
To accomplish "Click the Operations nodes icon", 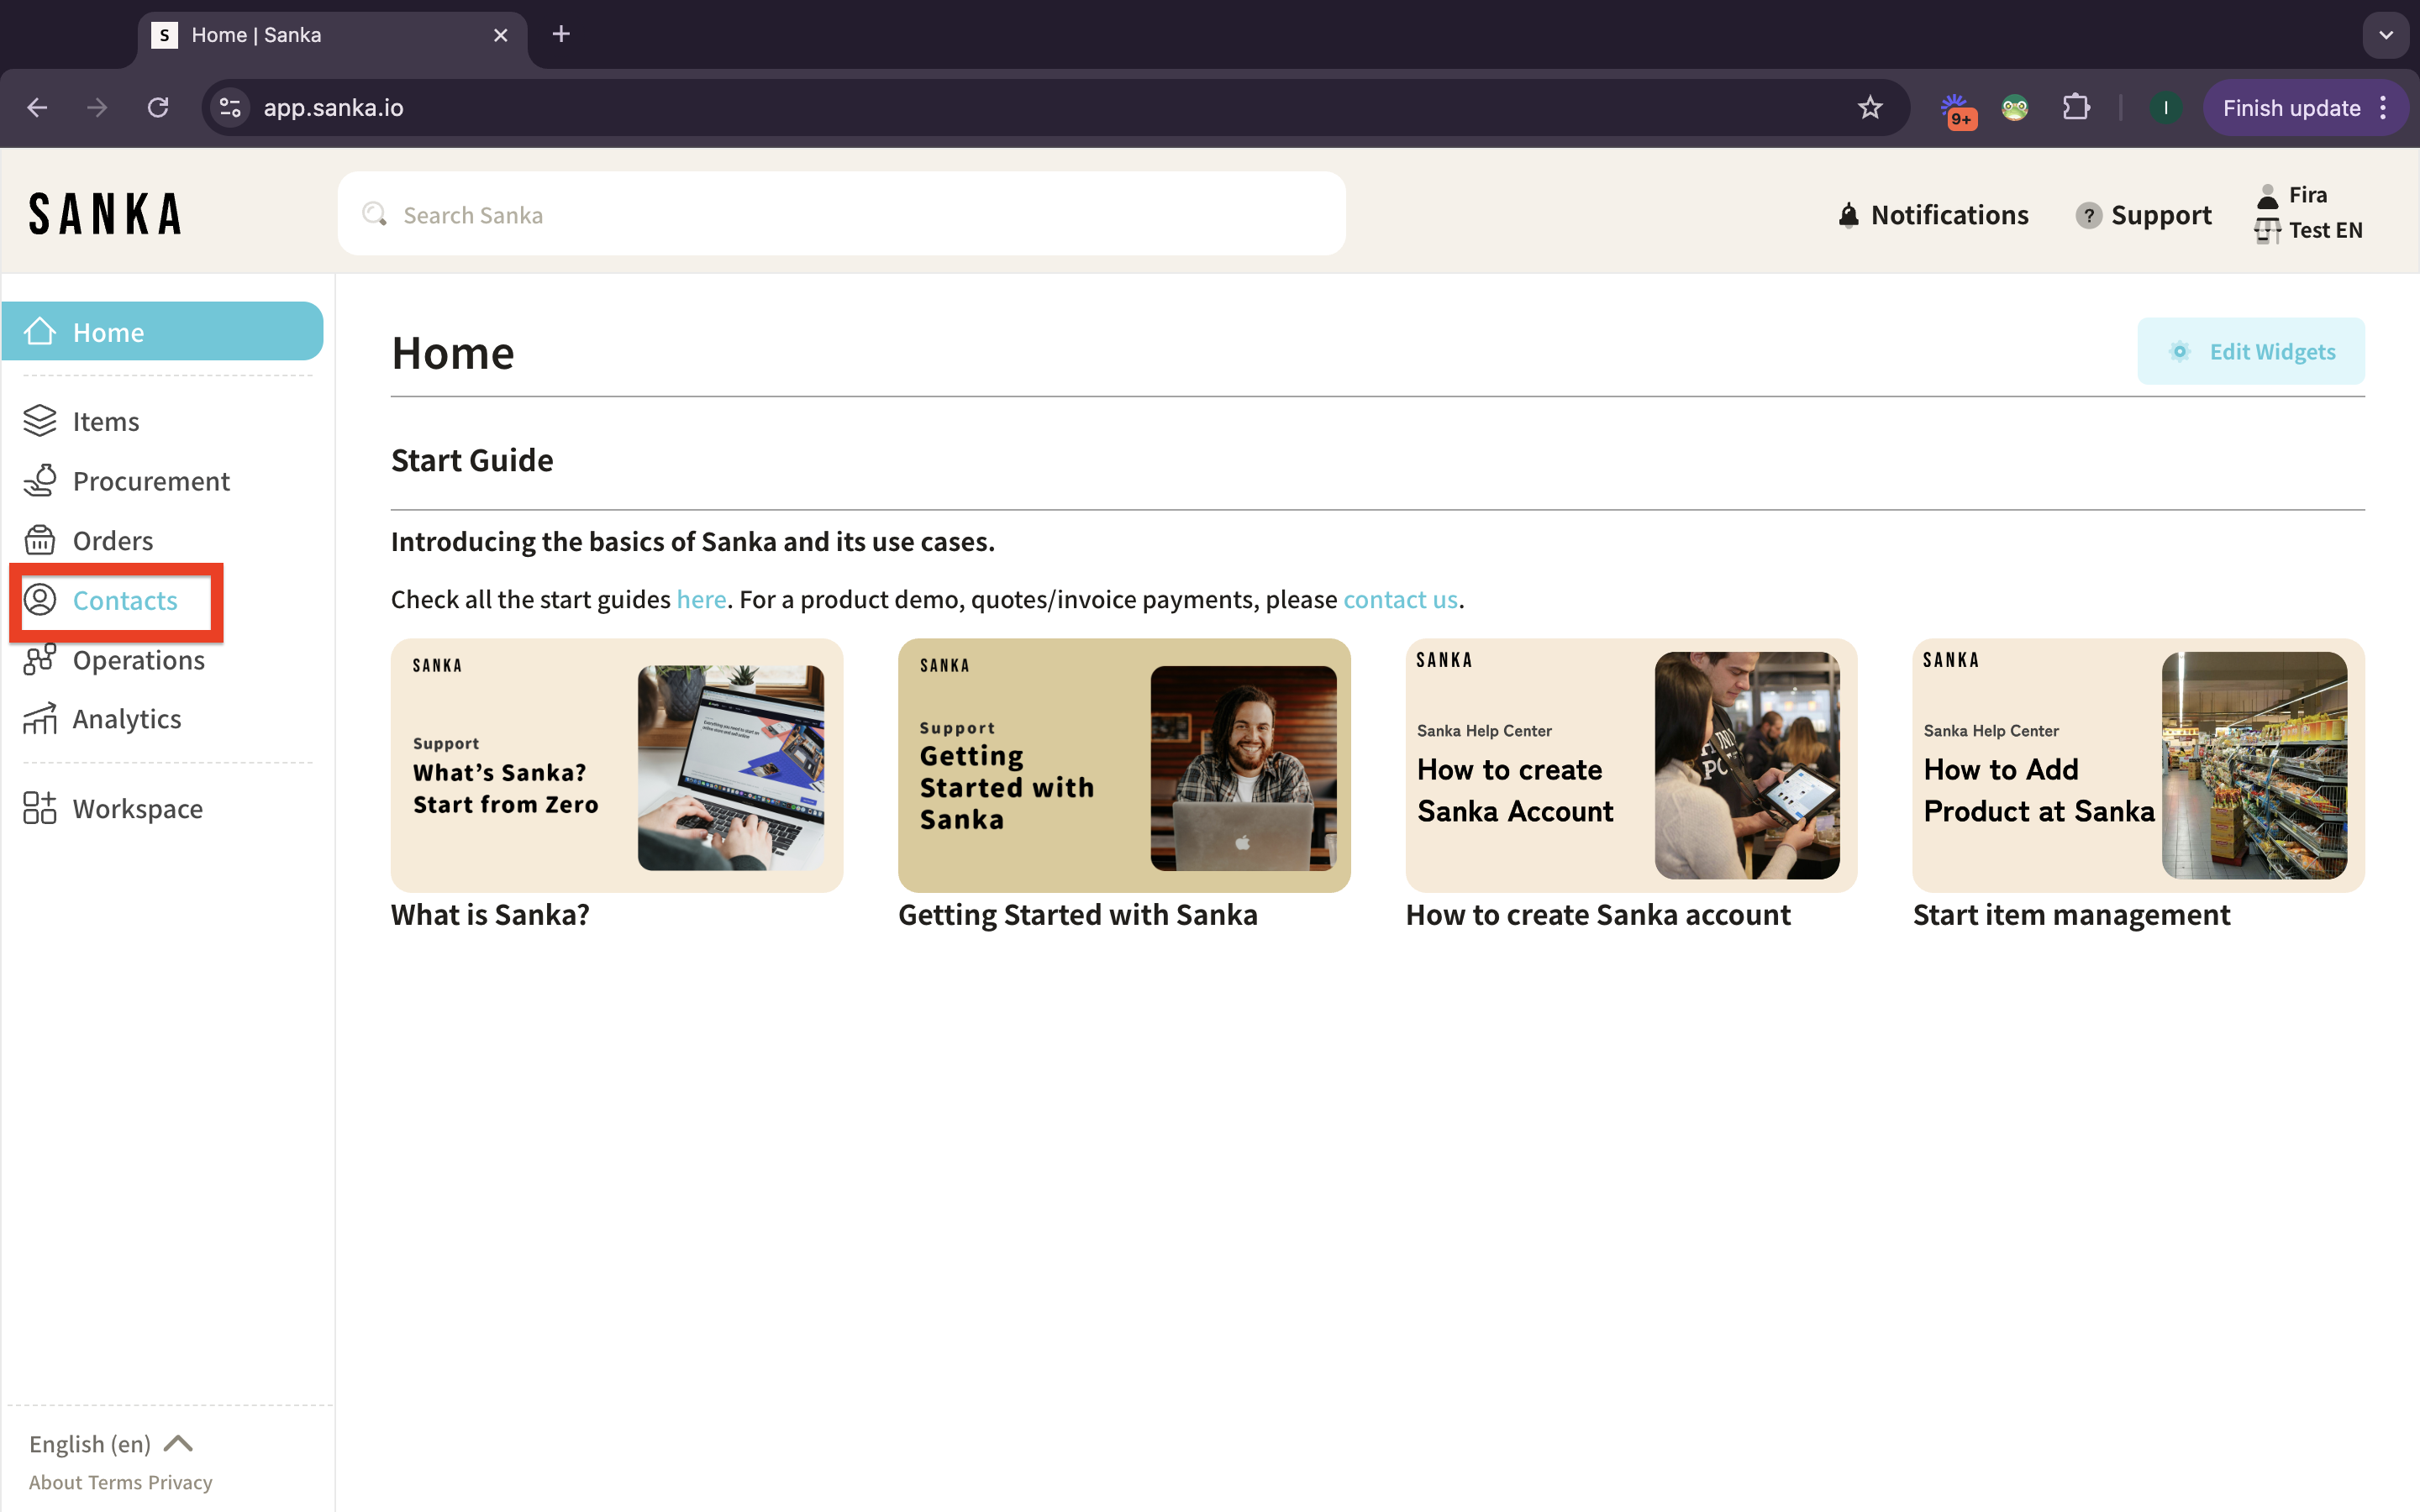I will pos(40,660).
